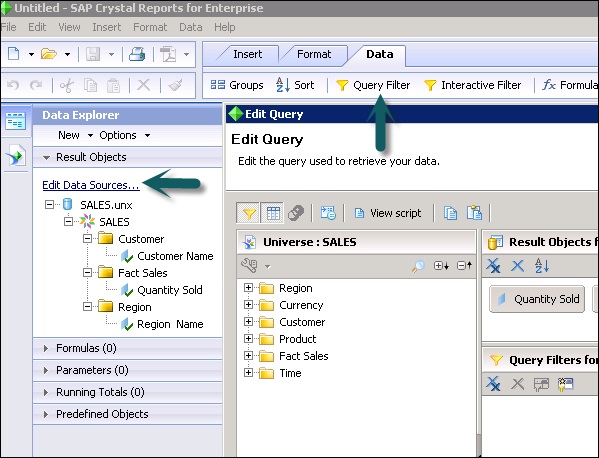Expand the Running Totals (0) section
The image size is (599, 458).
(x=46, y=392)
